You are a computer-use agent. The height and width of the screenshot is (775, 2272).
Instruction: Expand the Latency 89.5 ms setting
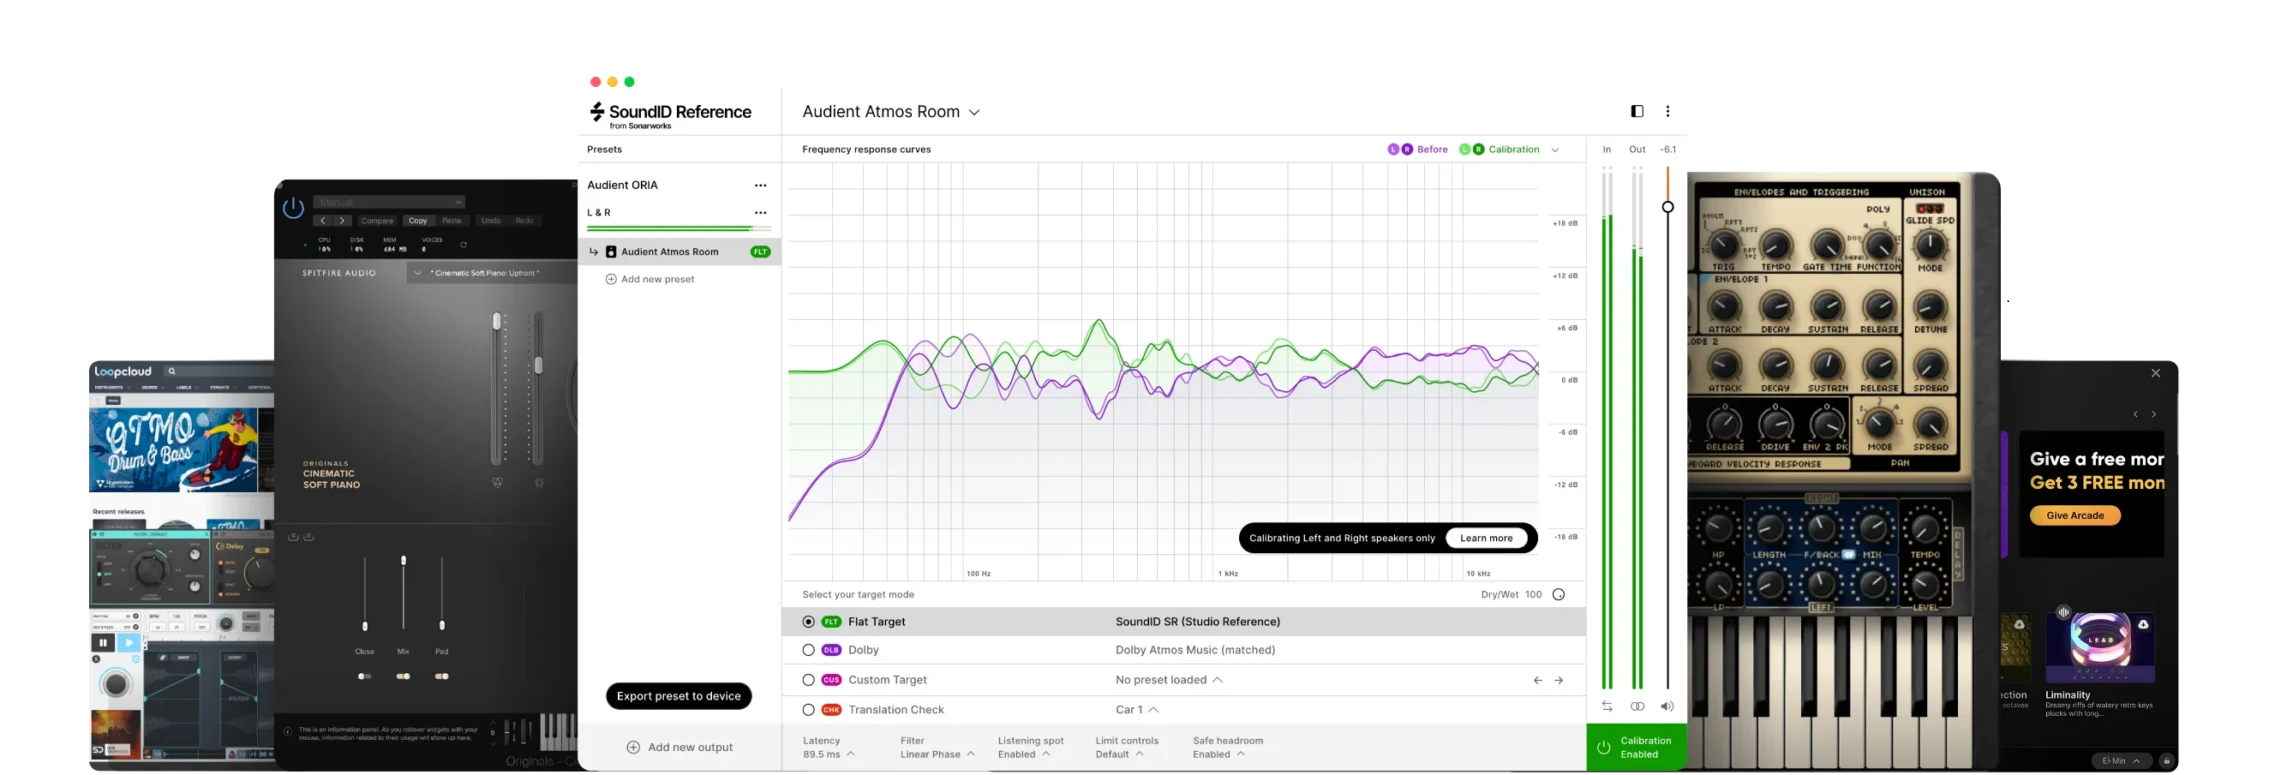pos(828,748)
